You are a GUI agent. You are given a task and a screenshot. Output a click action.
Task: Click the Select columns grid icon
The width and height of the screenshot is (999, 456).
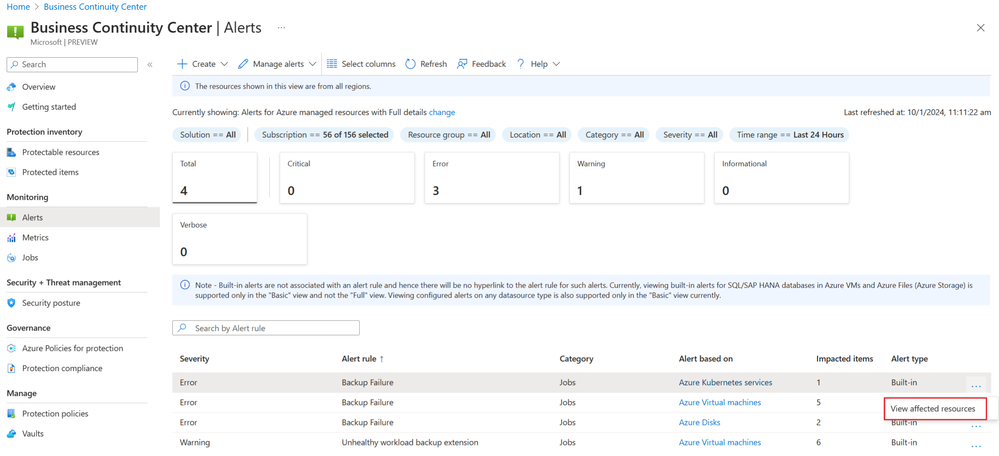pyautogui.click(x=331, y=64)
